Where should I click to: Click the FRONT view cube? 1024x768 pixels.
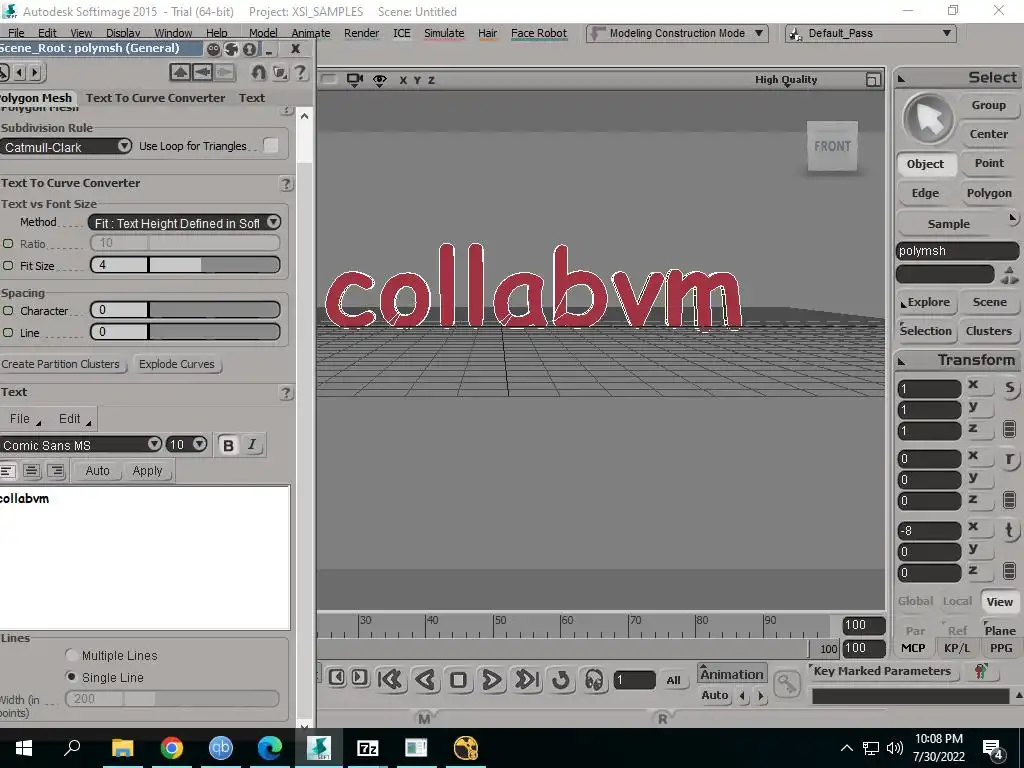pyautogui.click(x=832, y=146)
